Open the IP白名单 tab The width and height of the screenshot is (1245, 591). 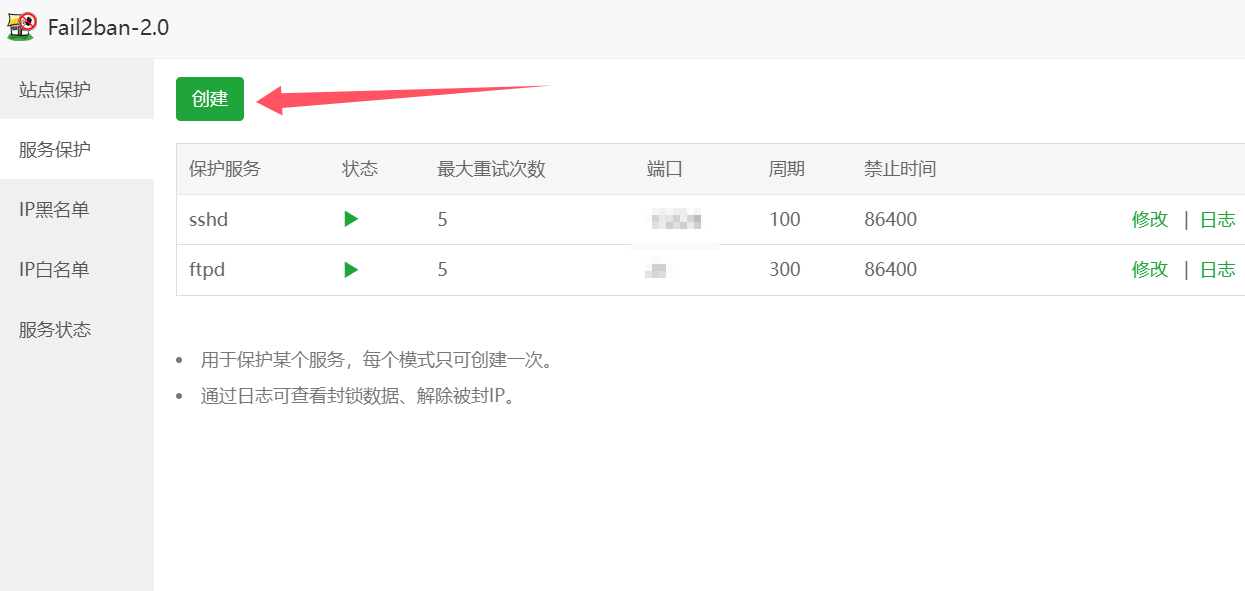coord(77,269)
